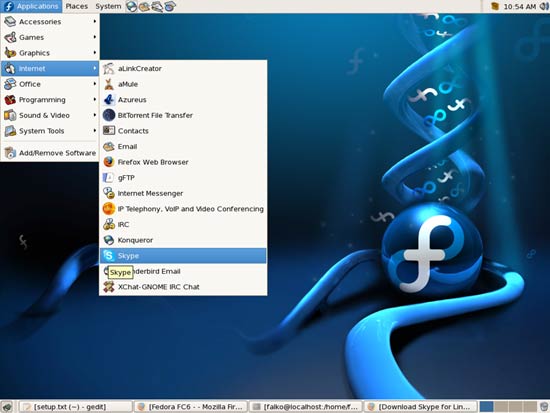Expand the System Tools submenu

(50, 131)
